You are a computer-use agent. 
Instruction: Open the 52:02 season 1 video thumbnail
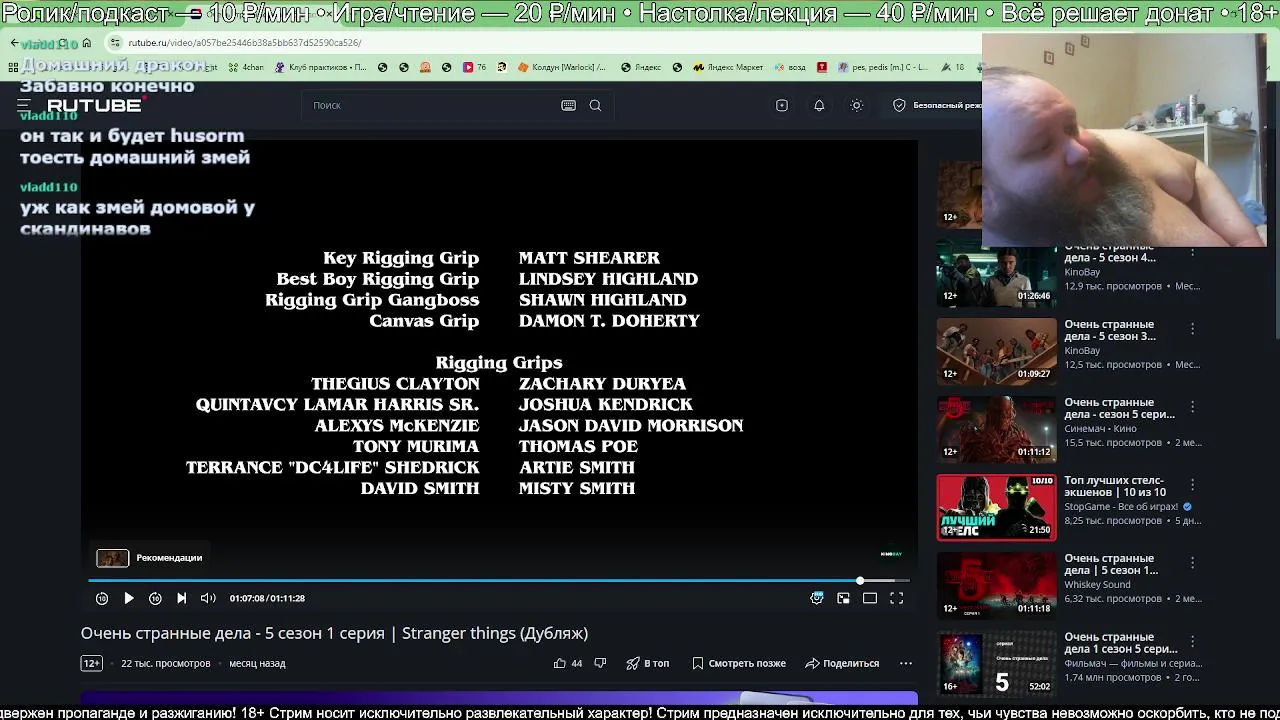(x=996, y=663)
